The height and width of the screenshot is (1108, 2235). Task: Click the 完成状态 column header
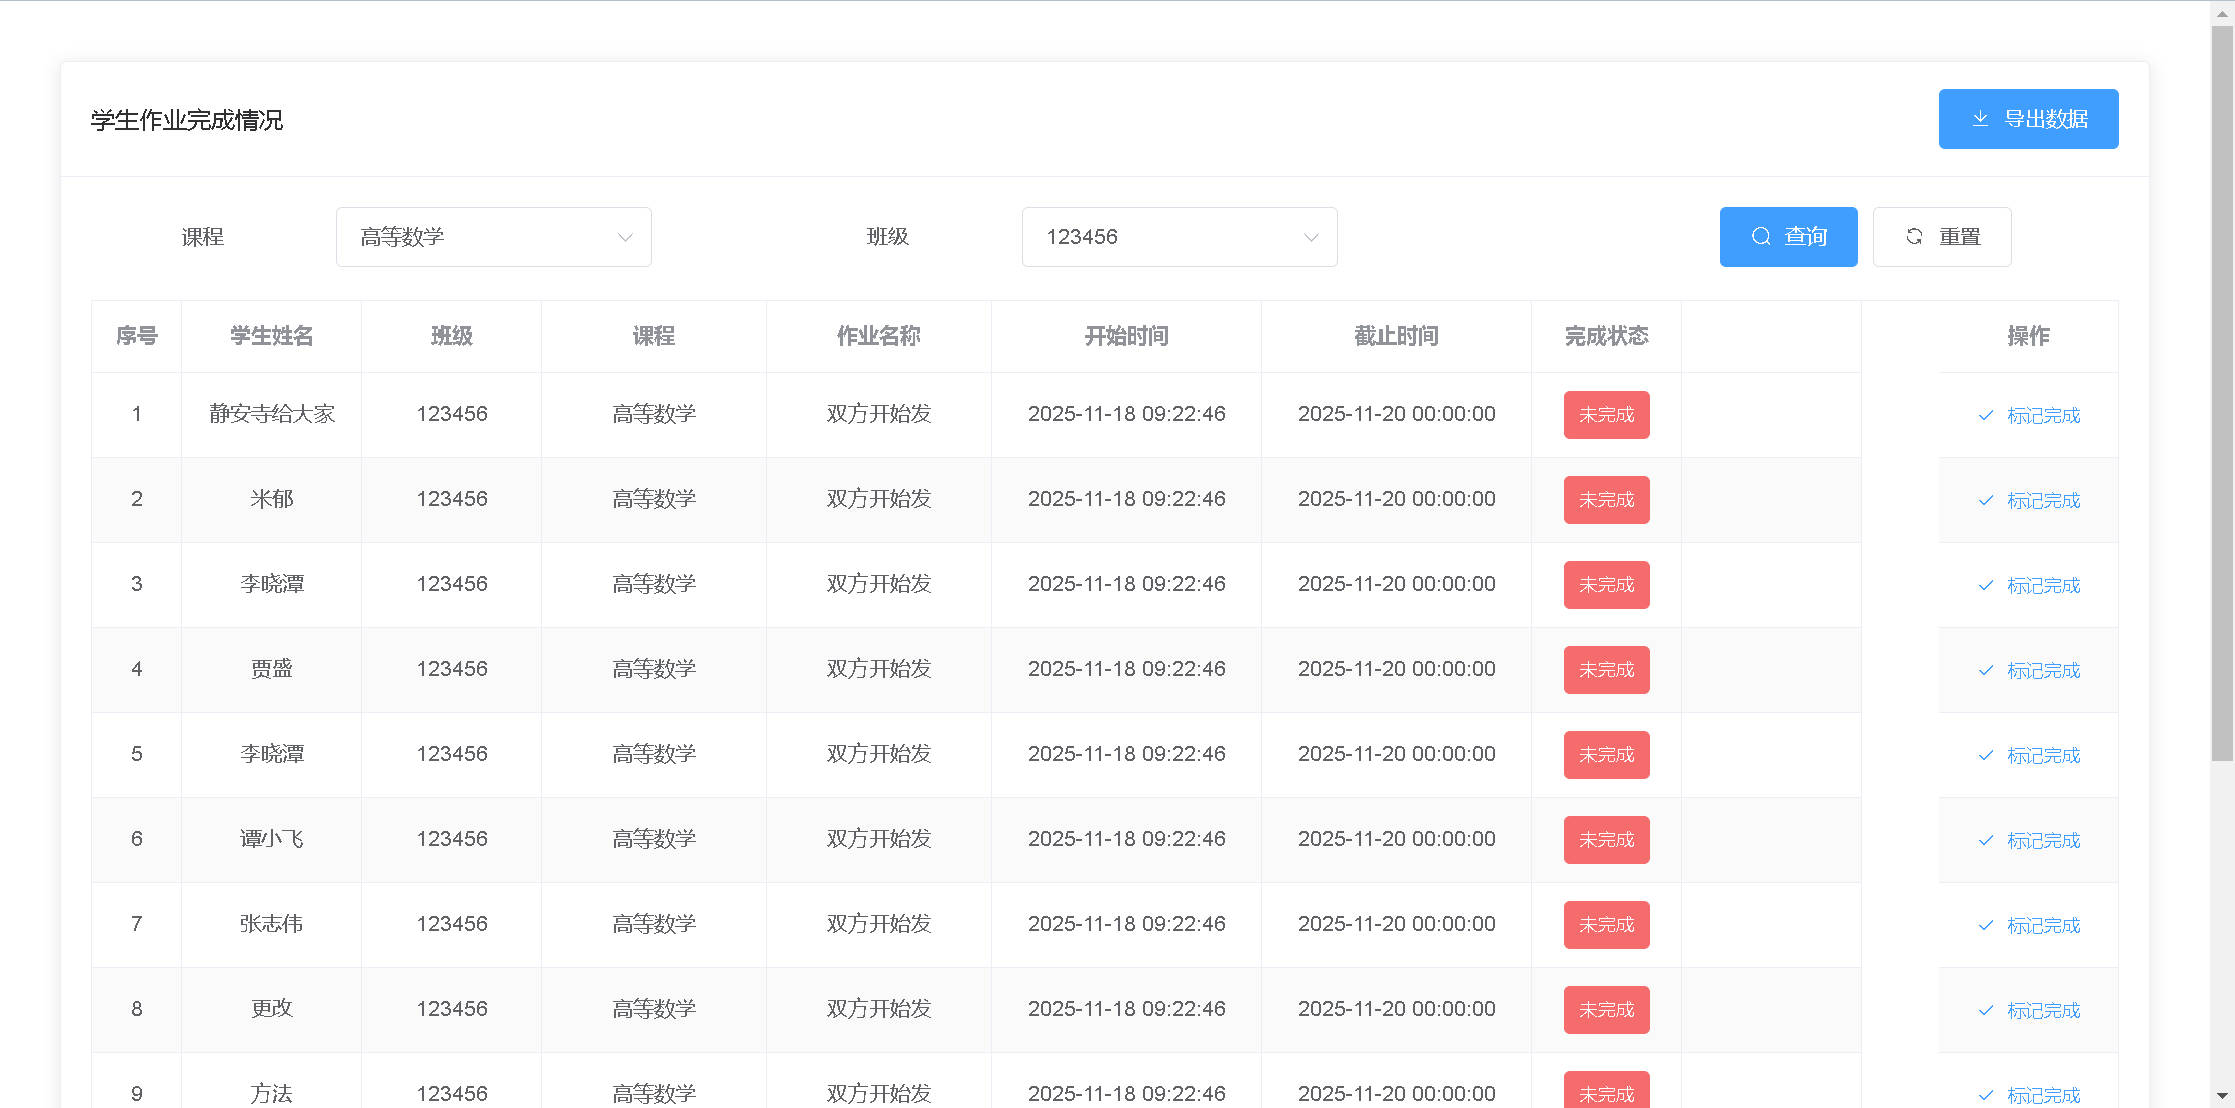(1606, 336)
